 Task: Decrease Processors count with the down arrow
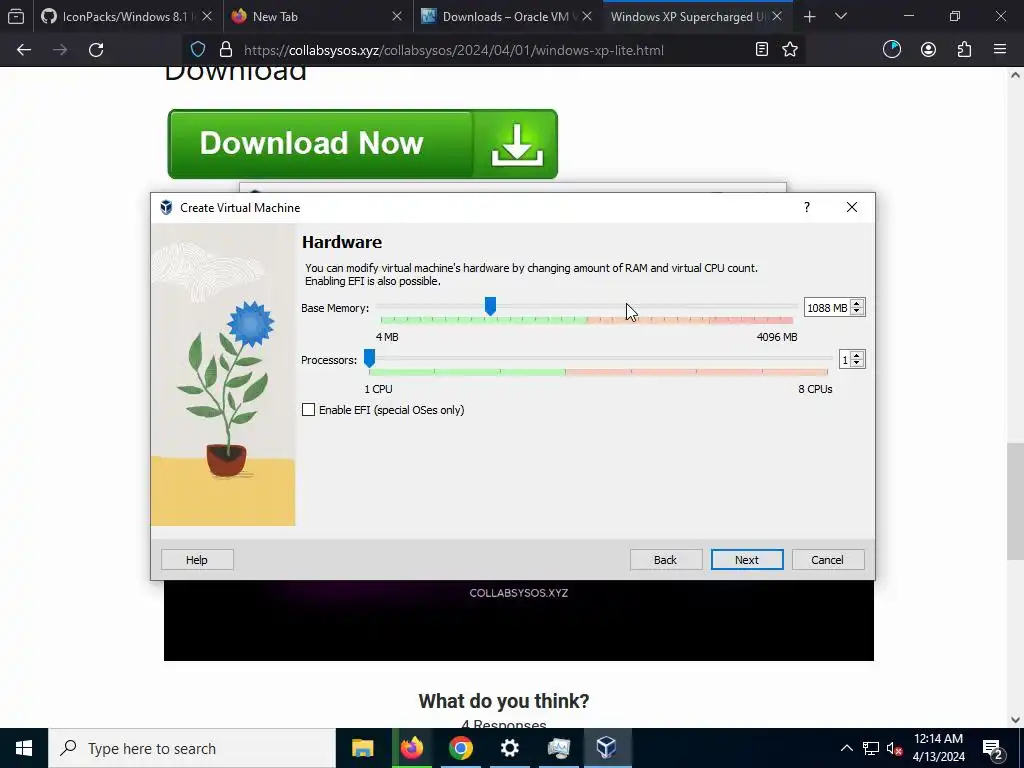point(857,364)
